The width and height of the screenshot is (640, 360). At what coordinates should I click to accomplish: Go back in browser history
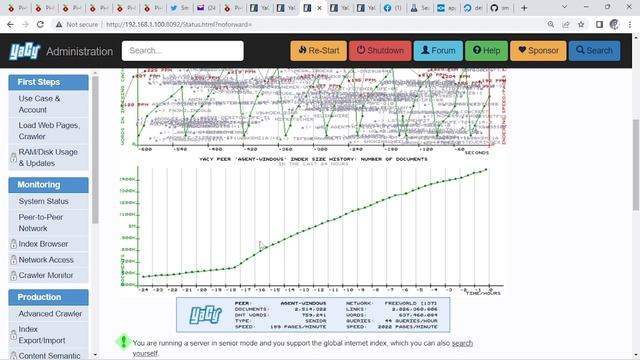coord(10,24)
